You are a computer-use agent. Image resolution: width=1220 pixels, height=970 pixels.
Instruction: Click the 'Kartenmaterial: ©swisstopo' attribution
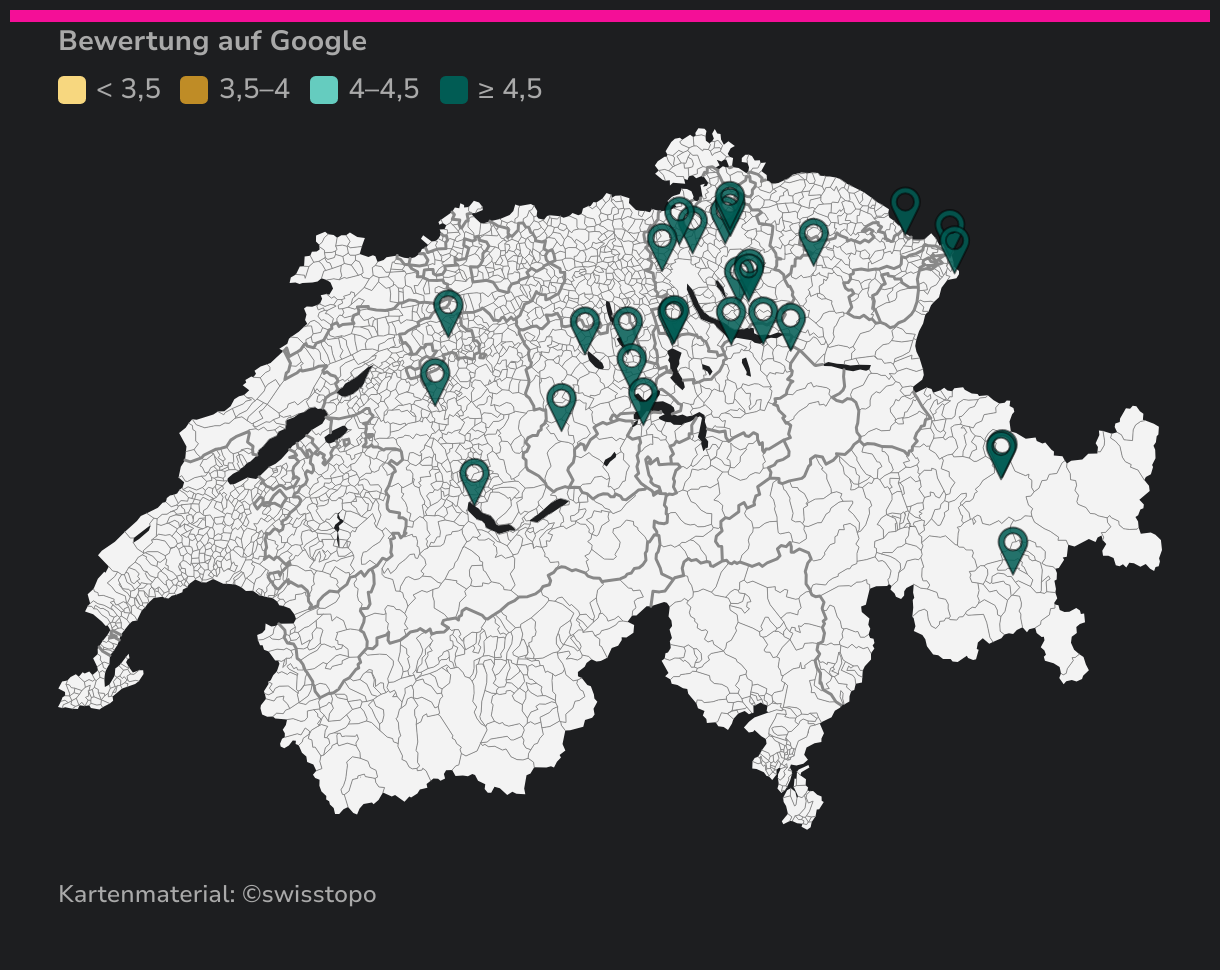pos(217,894)
